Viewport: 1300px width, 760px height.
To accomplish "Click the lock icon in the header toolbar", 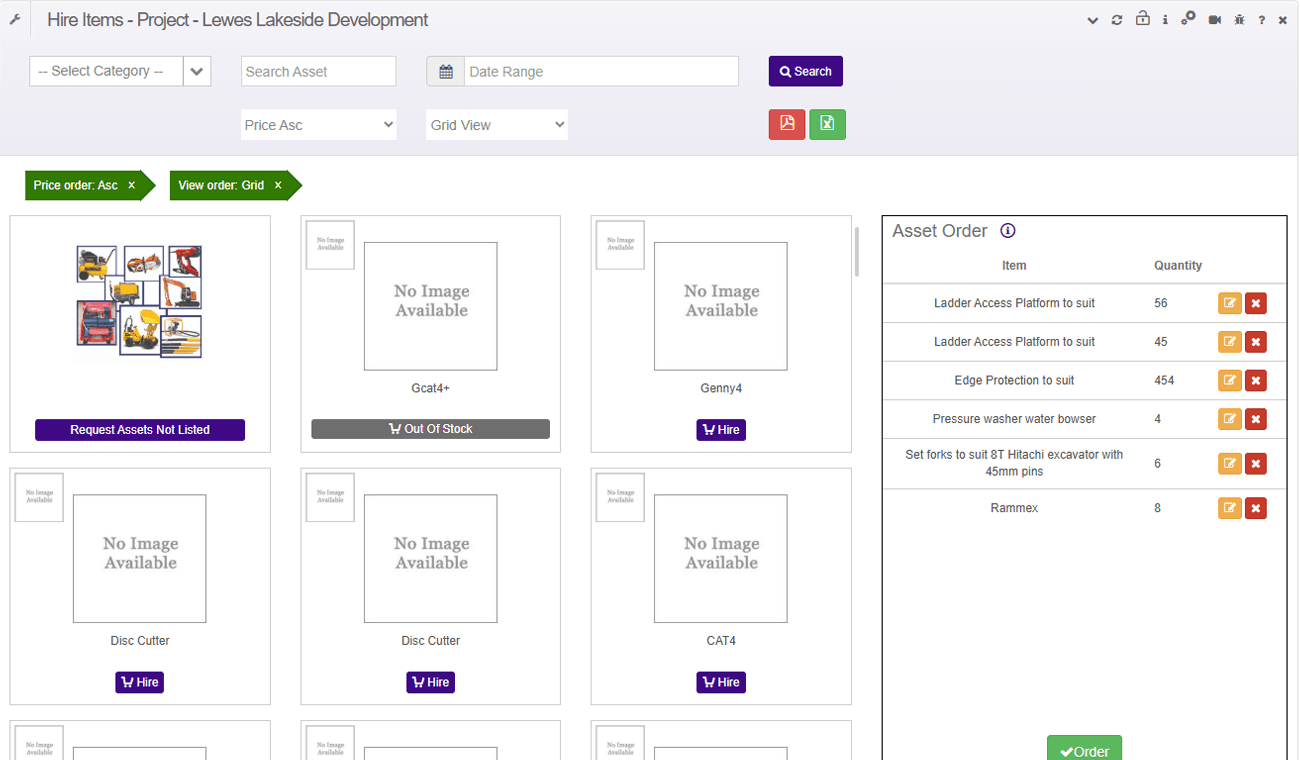I will (1142, 19).
